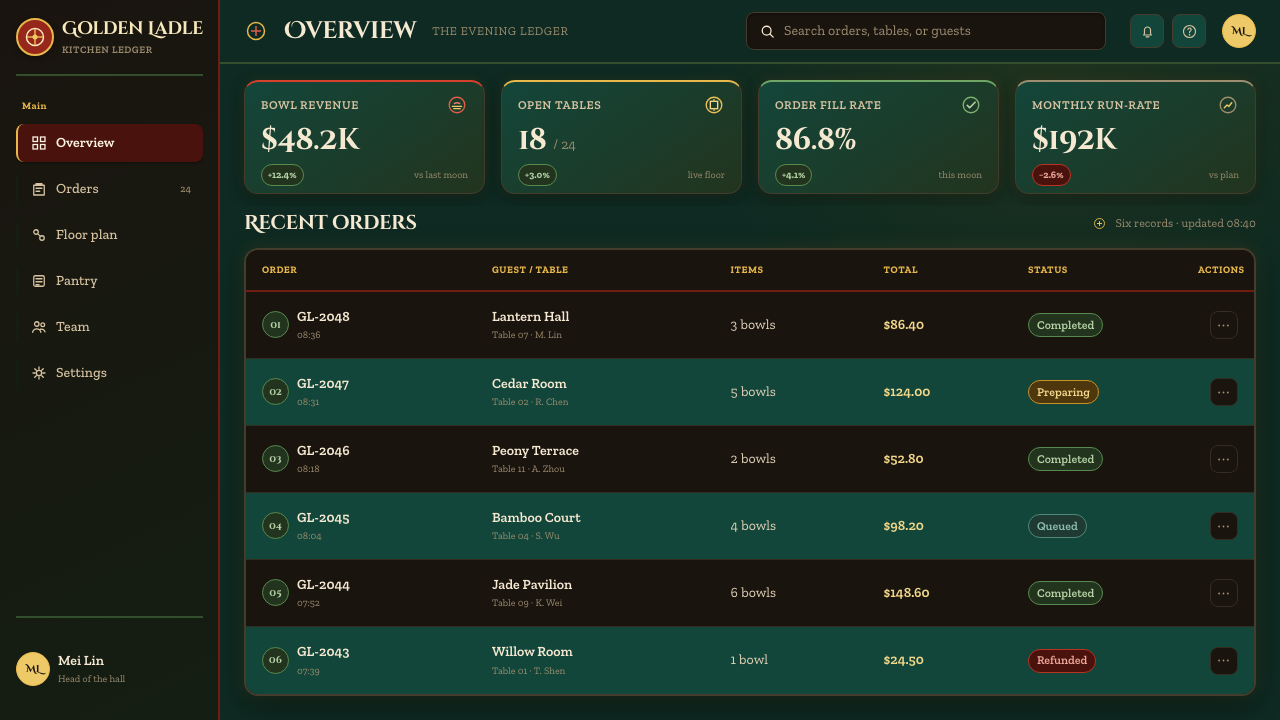Click the Total column header

tap(900, 270)
